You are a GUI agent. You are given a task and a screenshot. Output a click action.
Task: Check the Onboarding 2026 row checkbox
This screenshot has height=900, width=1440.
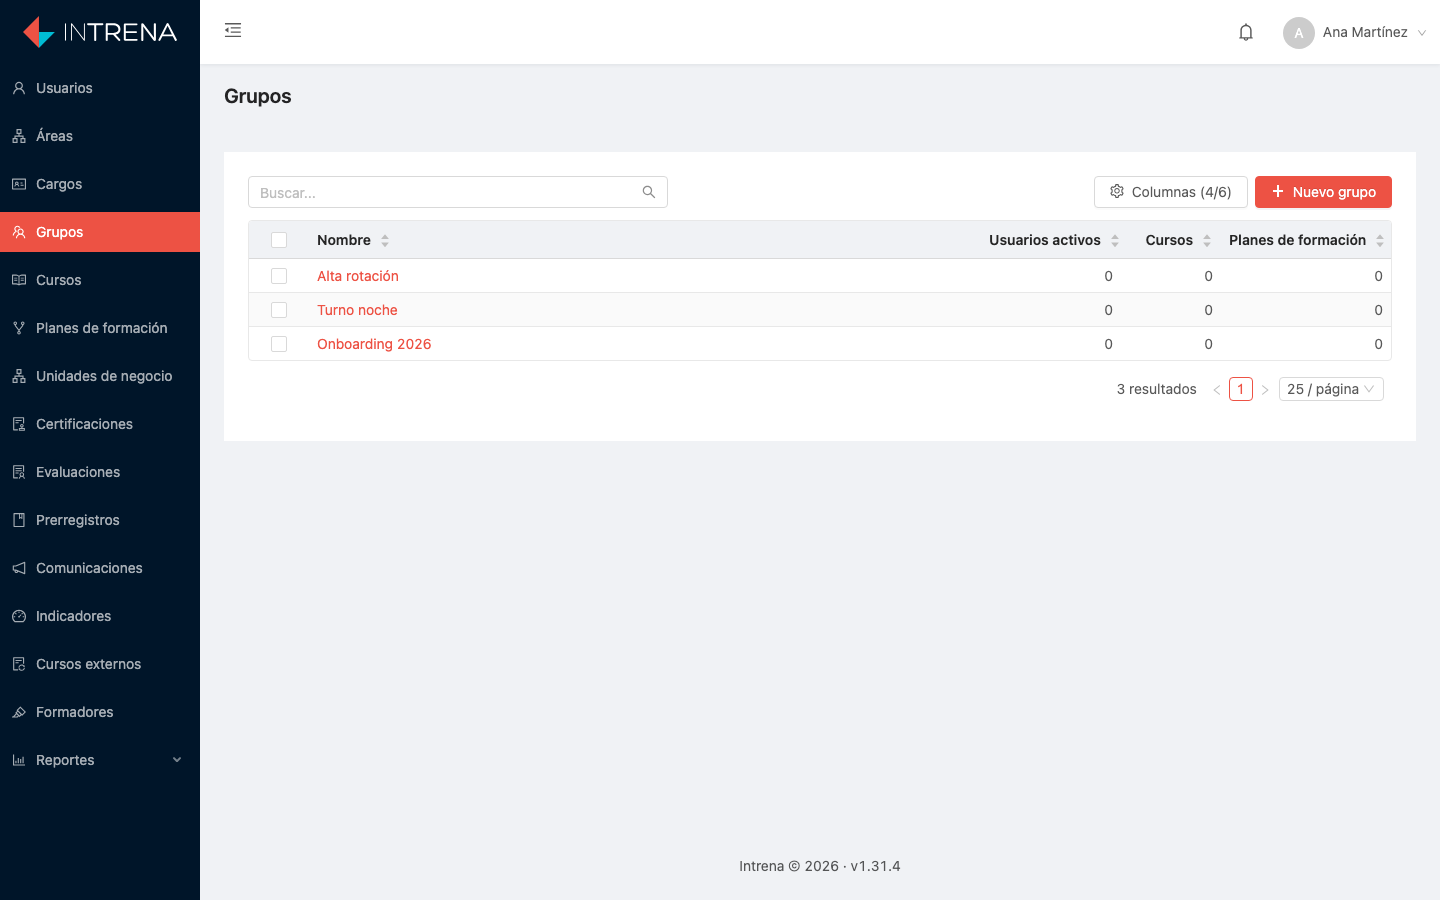[x=279, y=344]
